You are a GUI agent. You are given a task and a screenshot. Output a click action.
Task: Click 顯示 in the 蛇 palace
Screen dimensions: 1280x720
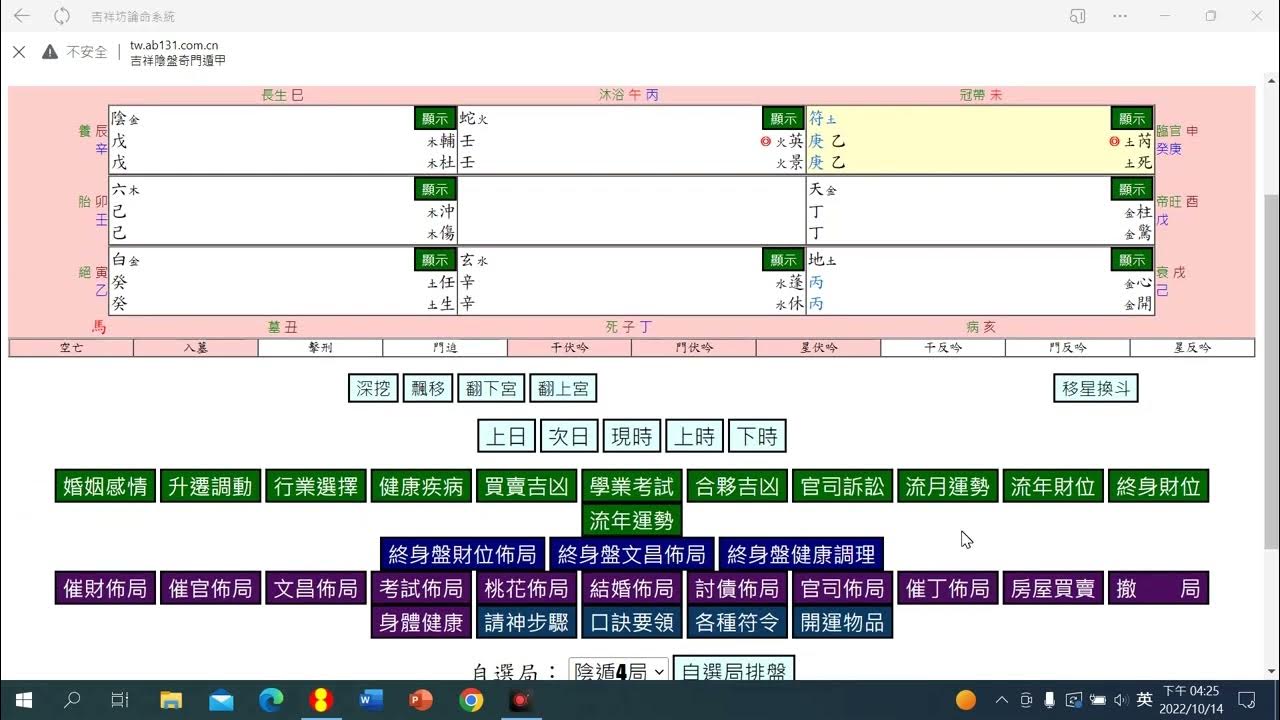(x=783, y=118)
